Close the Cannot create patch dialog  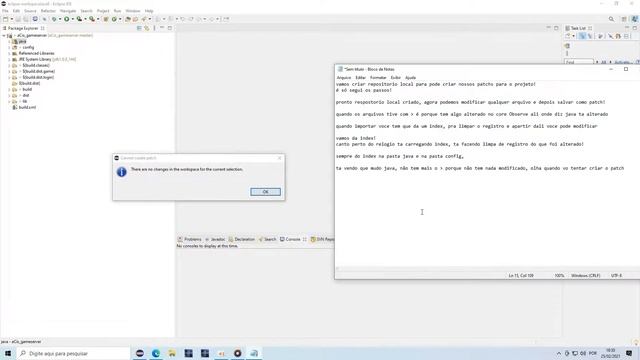point(279,158)
